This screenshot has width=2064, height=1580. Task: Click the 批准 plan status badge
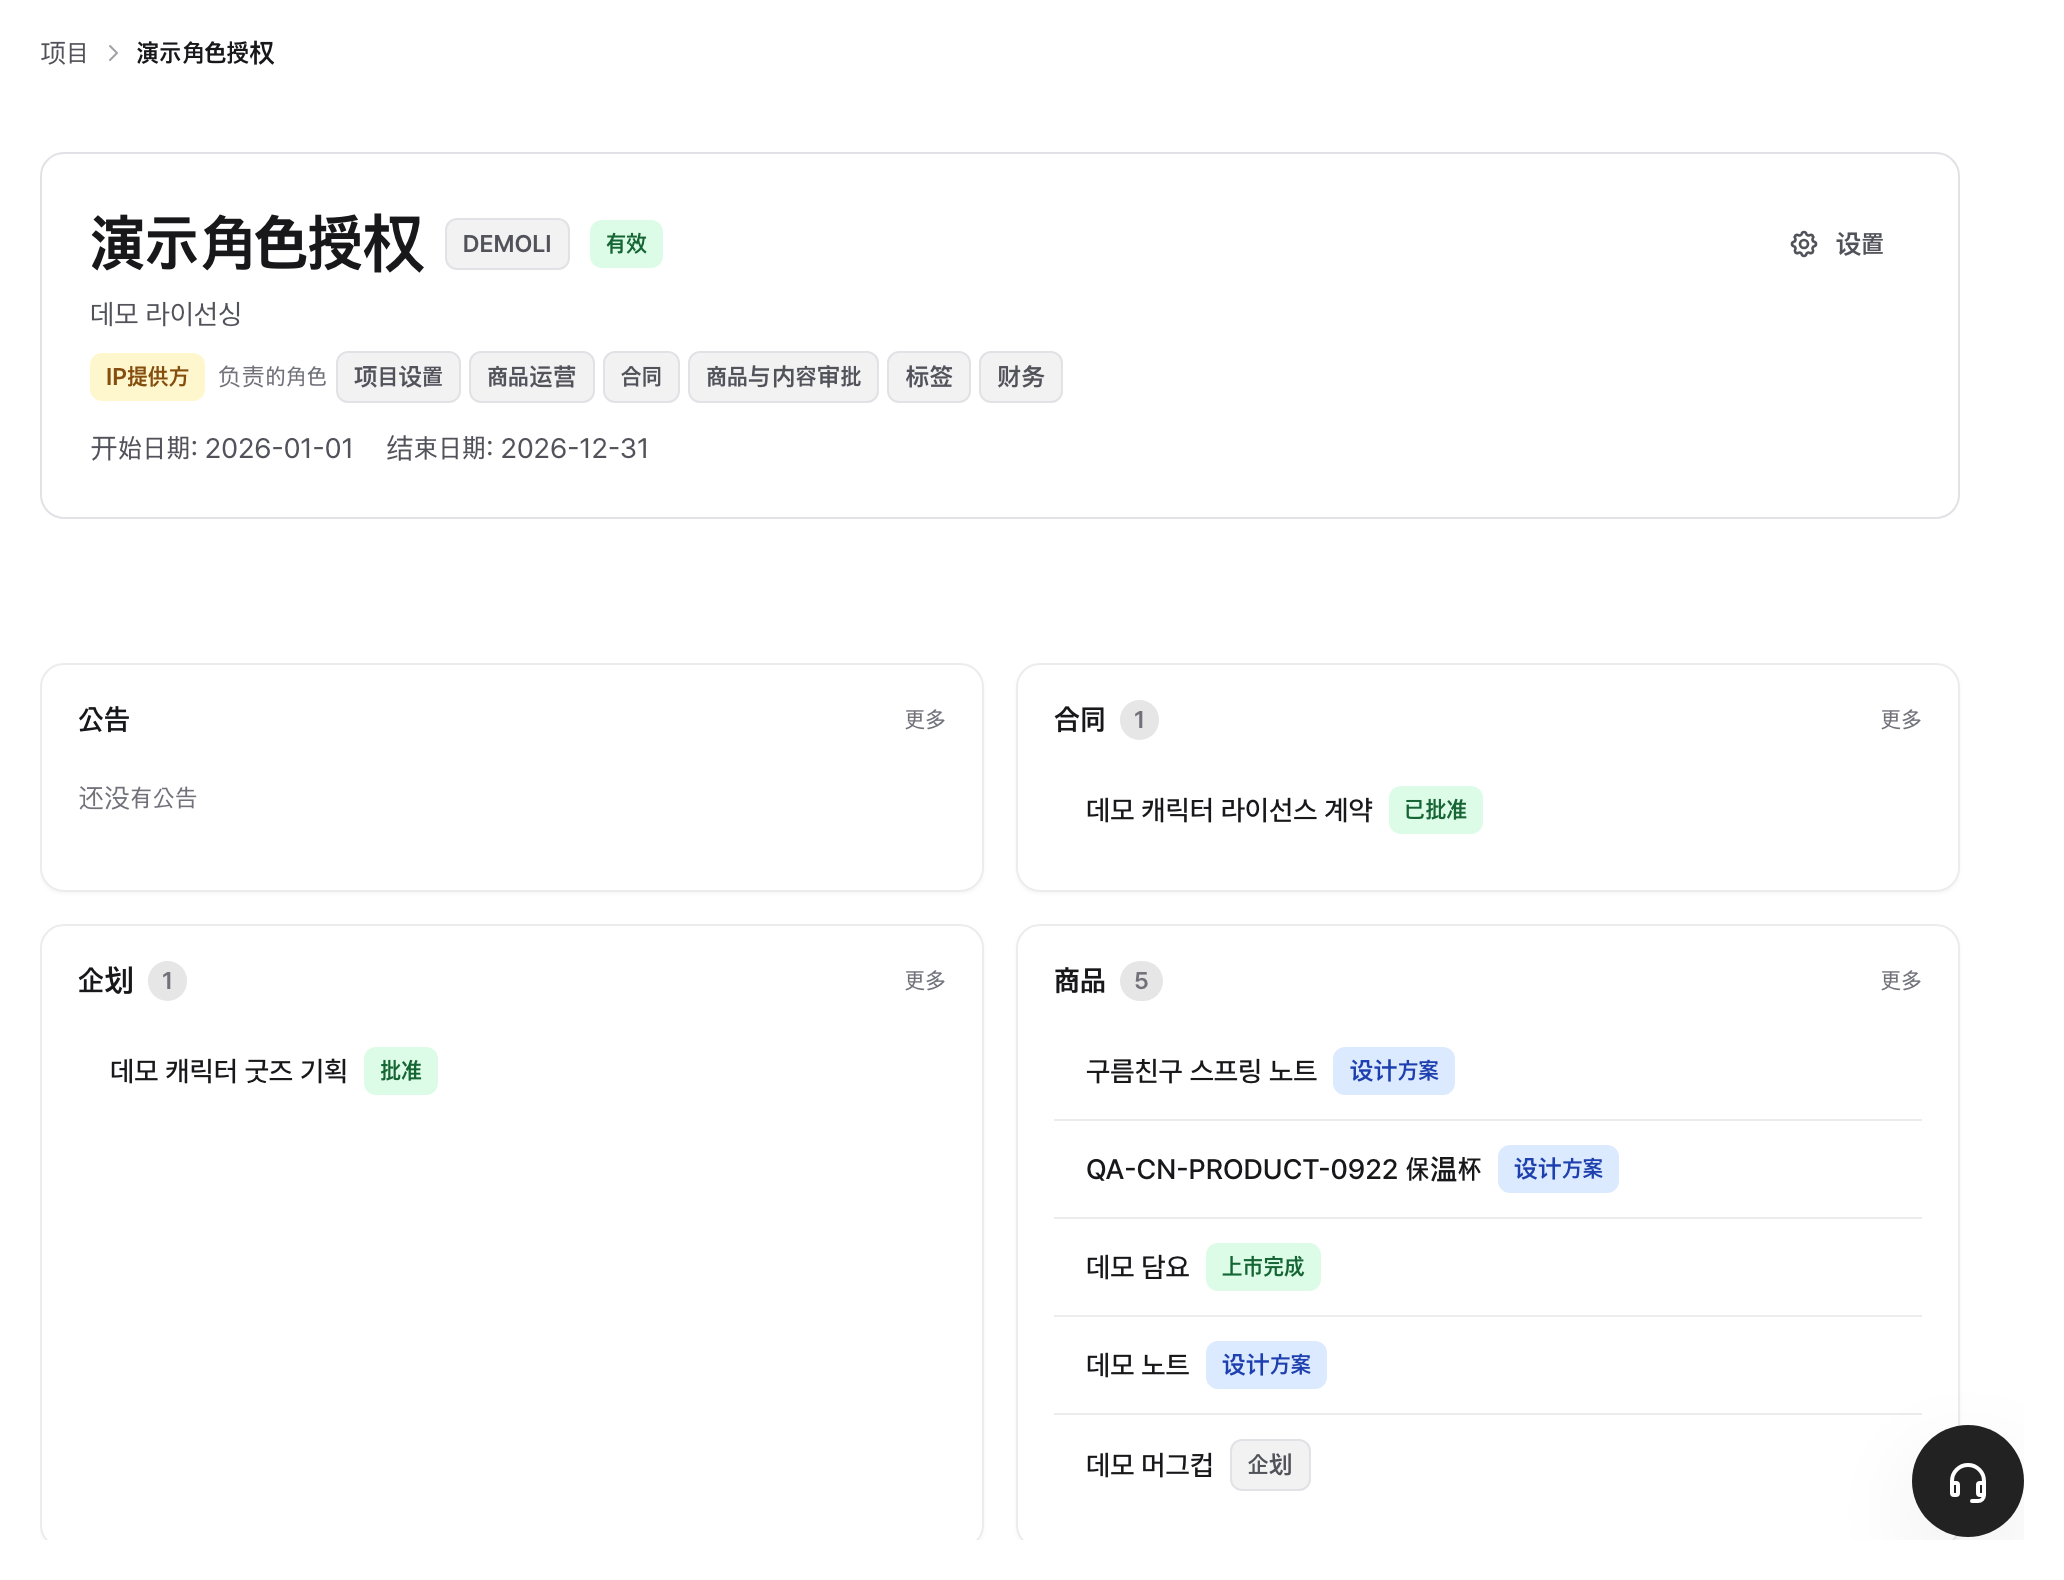pos(400,1071)
